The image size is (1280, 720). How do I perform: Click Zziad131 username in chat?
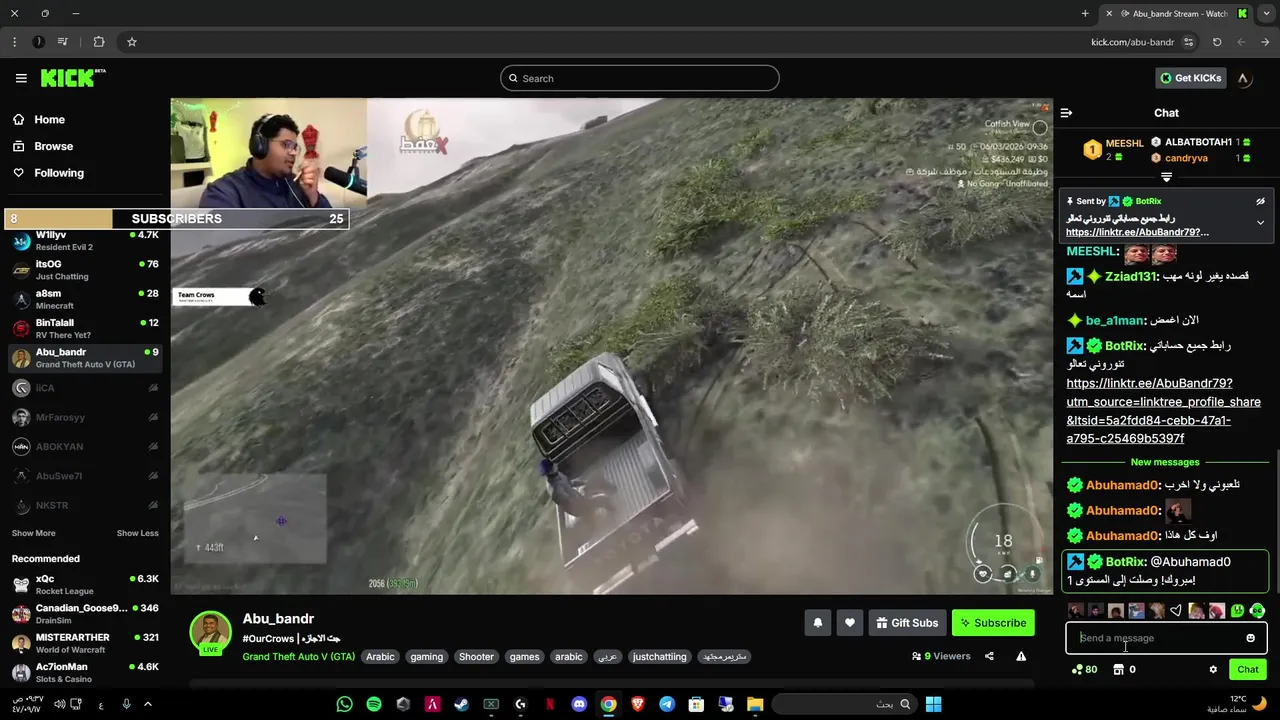(x=1130, y=276)
